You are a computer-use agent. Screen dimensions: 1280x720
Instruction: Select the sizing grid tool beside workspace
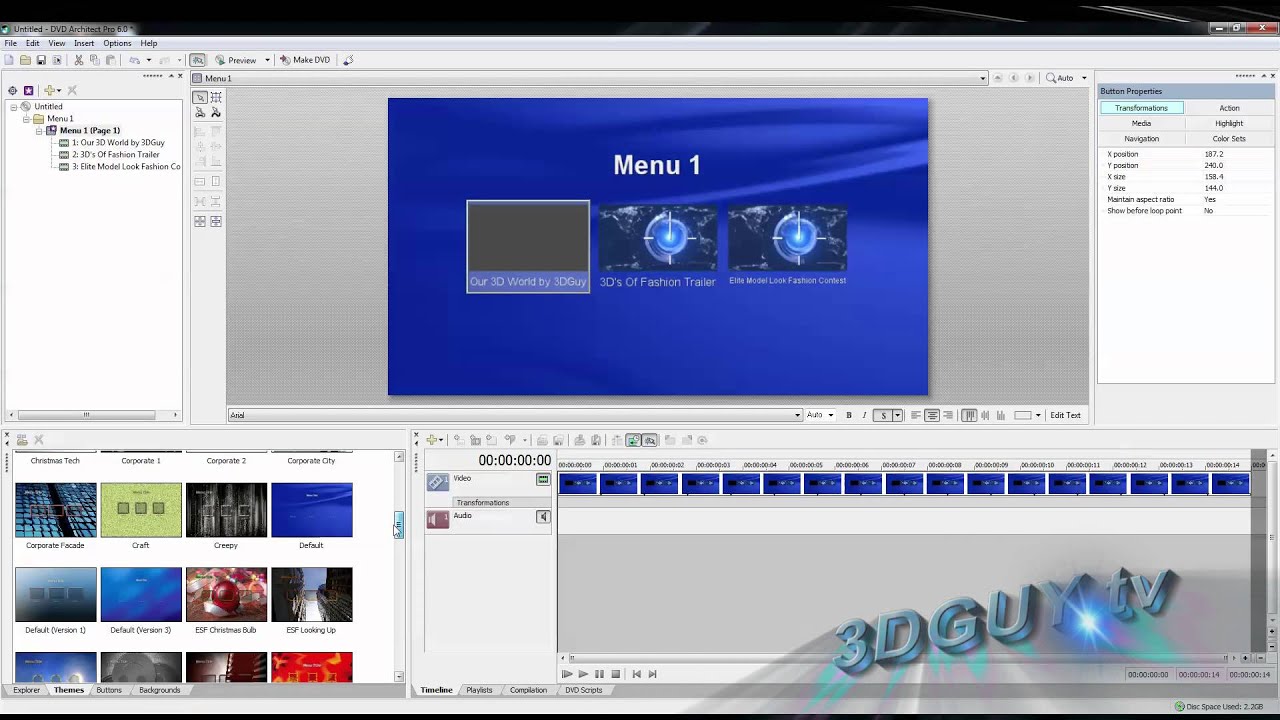[x=216, y=97]
